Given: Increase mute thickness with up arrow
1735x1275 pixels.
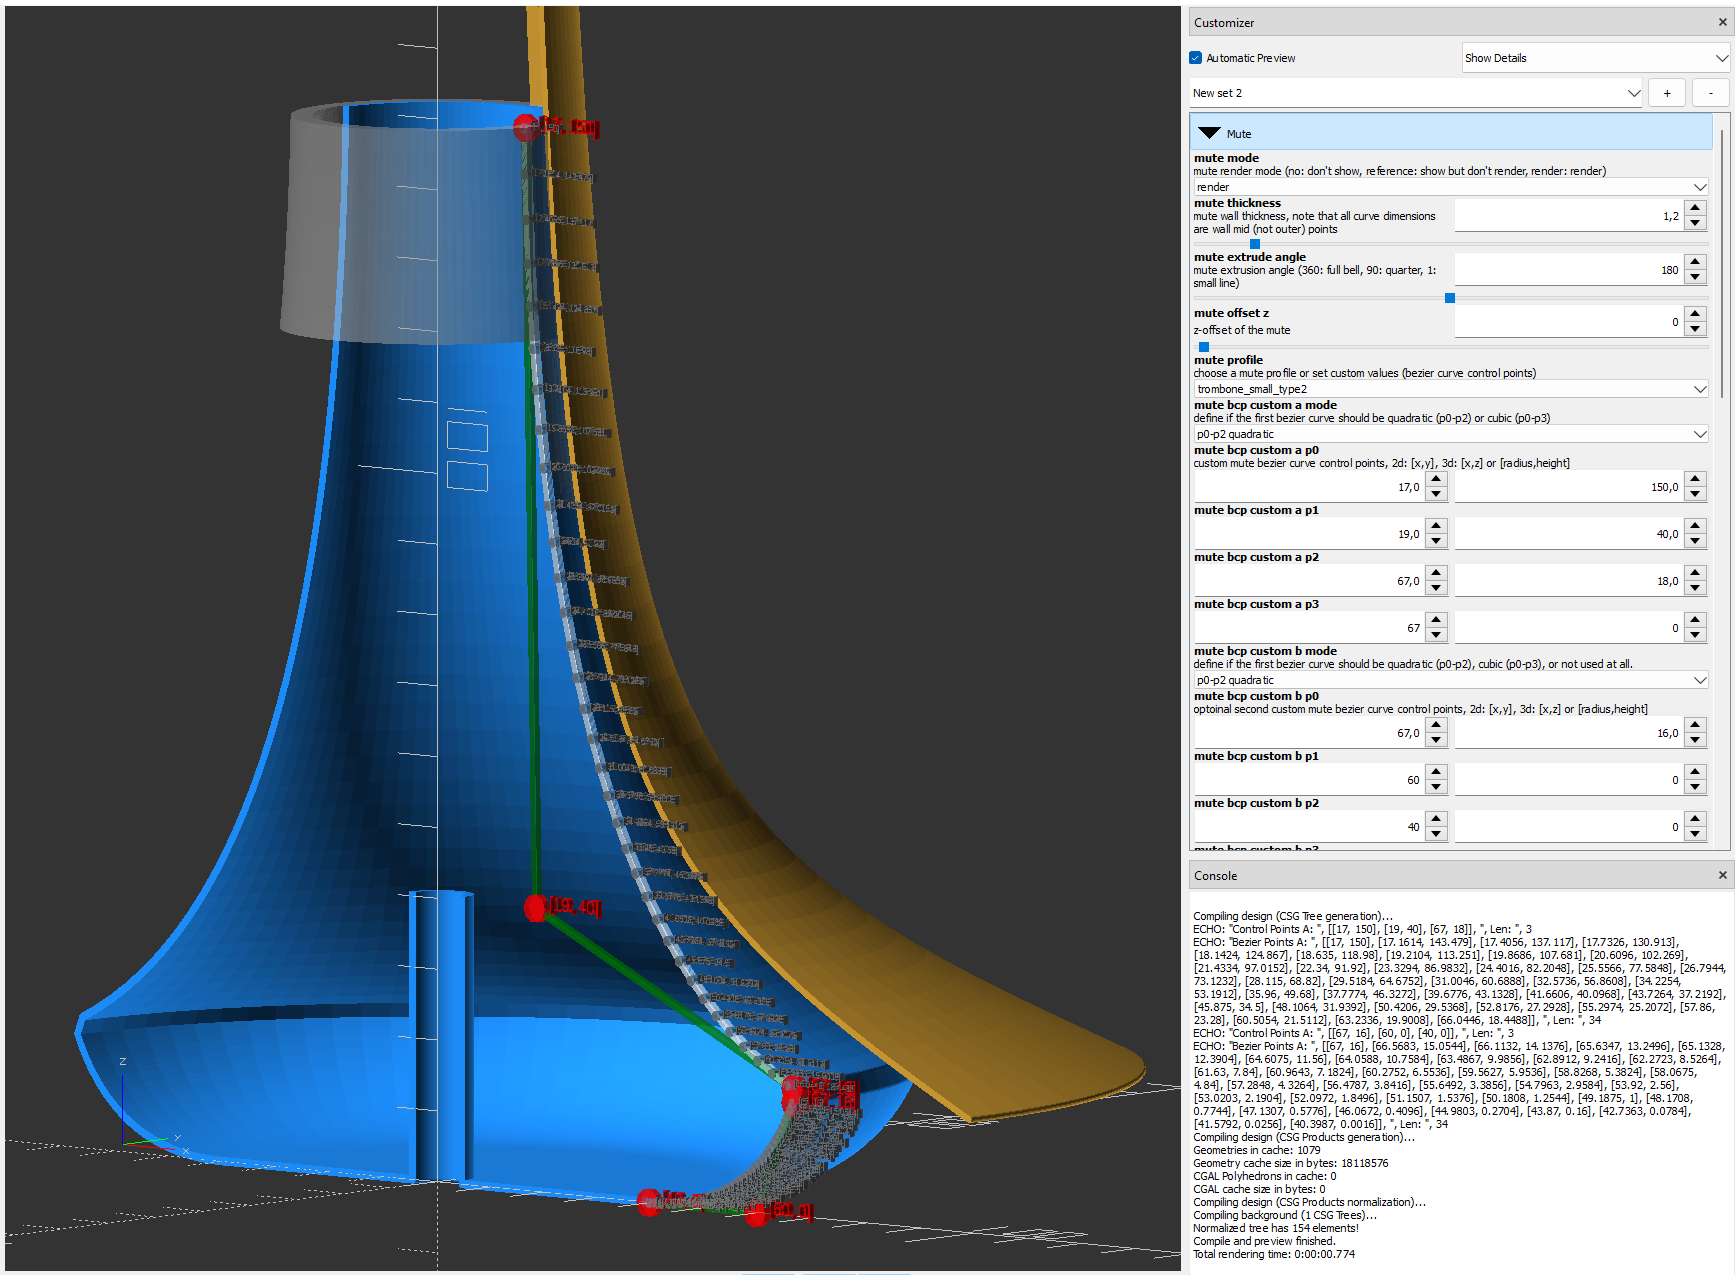Looking at the screenshot, I should pos(1695,209).
